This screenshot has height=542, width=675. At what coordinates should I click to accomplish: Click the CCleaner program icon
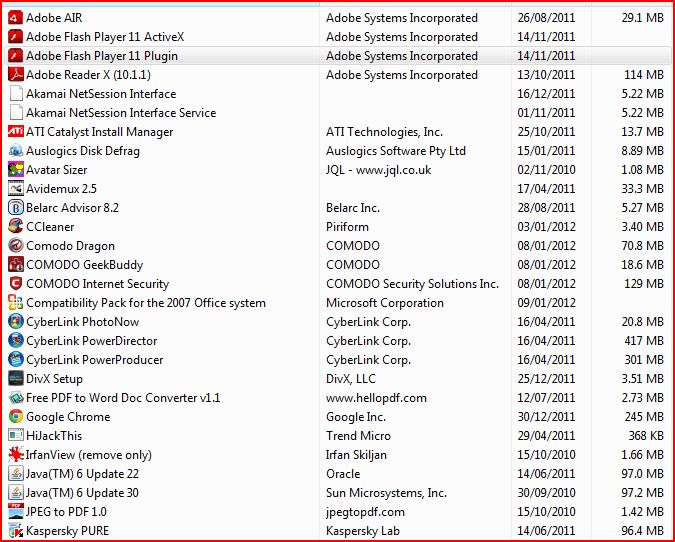16,227
